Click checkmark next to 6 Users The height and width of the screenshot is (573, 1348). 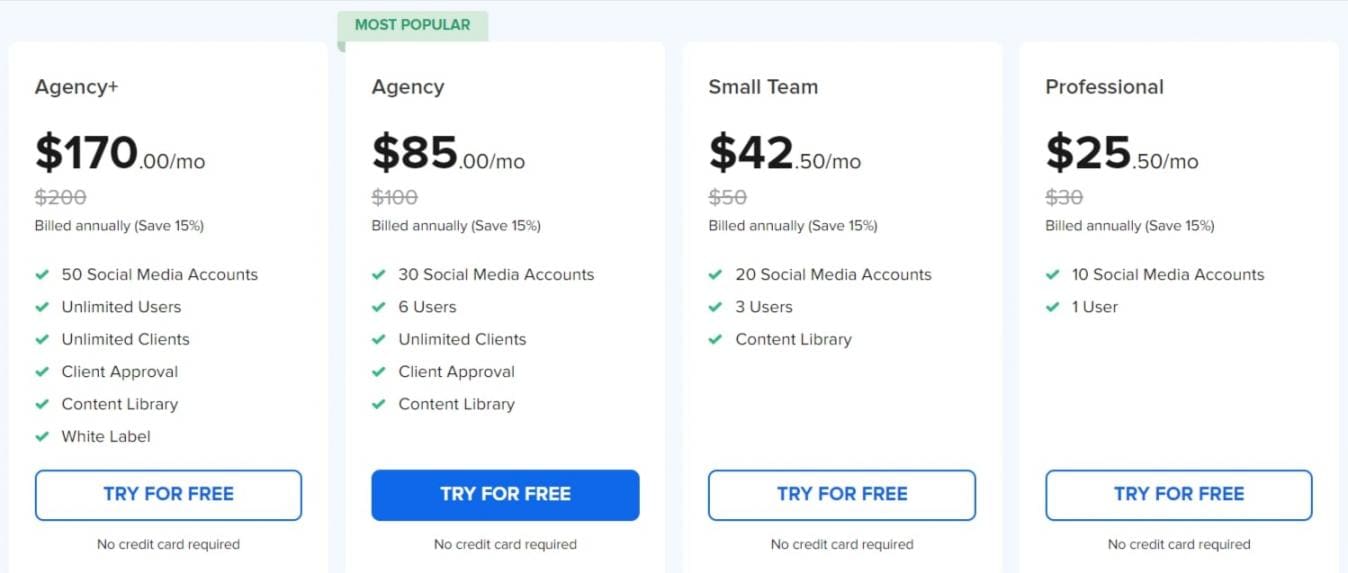coord(379,307)
